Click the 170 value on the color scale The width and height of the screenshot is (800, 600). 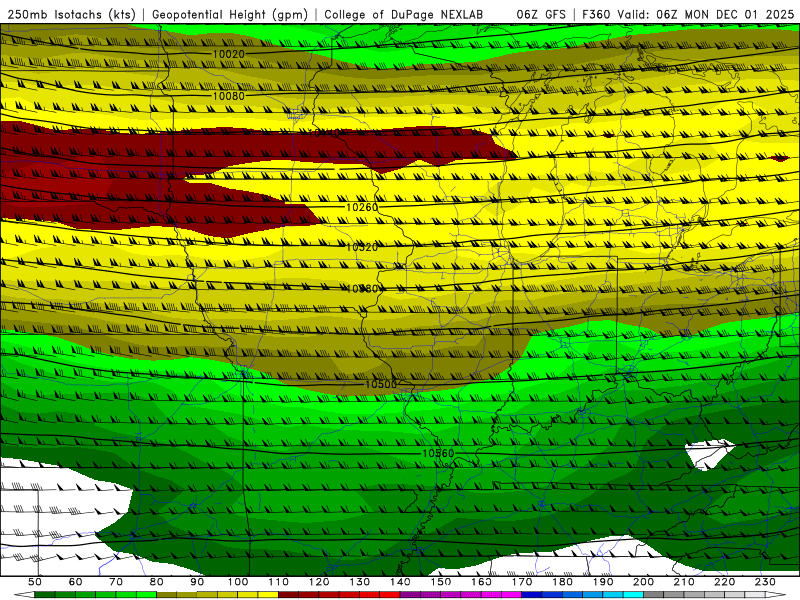coord(521,582)
